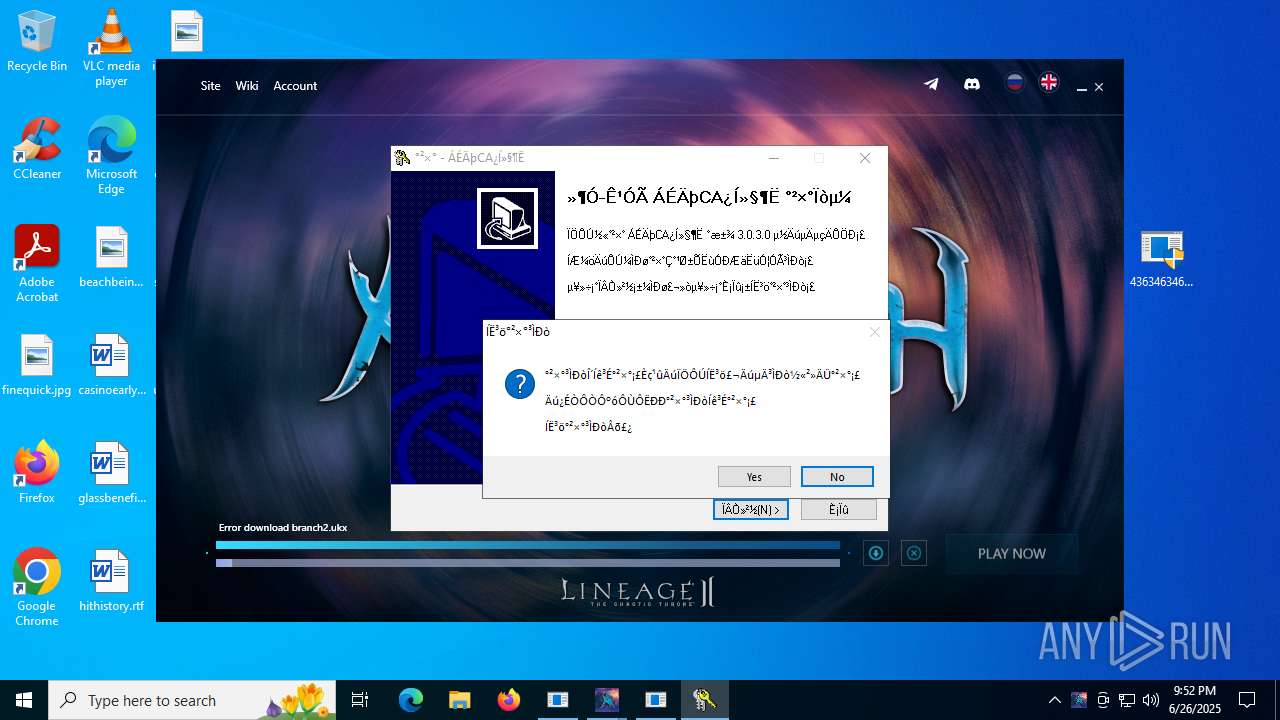Open the Windows Start menu
Viewport: 1280px width, 720px height.
[x=24, y=700]
